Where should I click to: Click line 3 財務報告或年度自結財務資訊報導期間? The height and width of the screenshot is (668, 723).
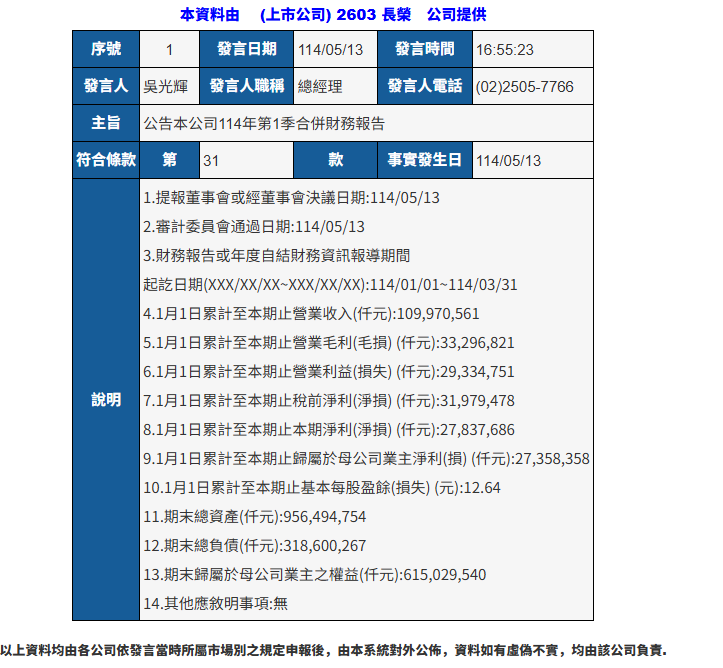[x=276, y=256]
